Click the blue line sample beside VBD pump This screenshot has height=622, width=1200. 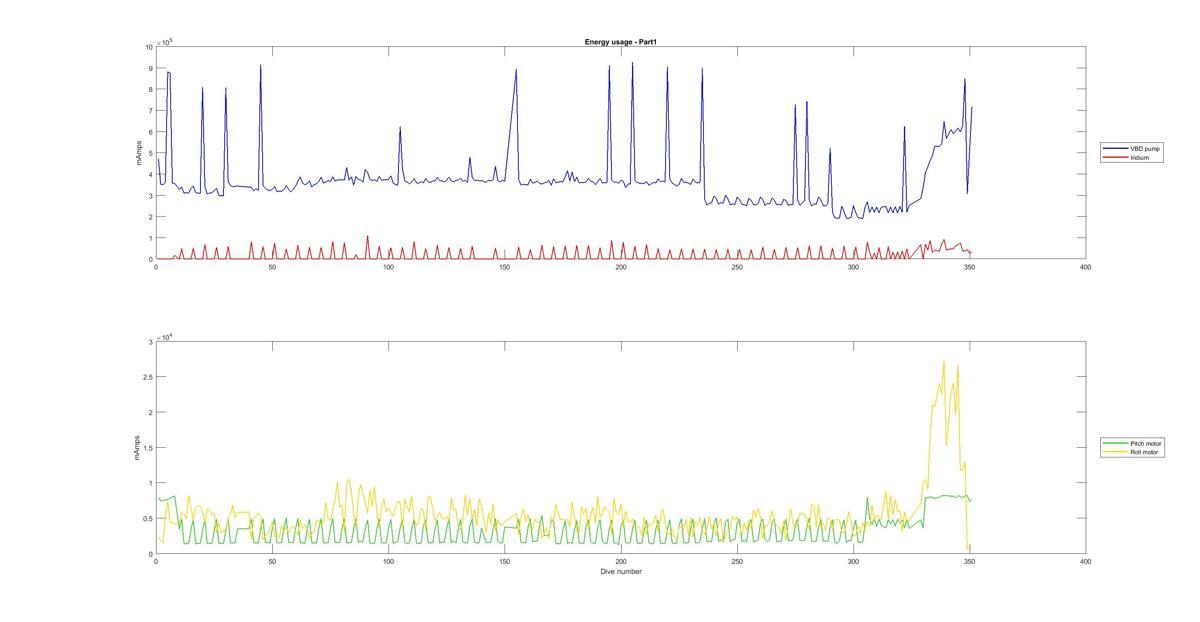tap(1116, 148)
